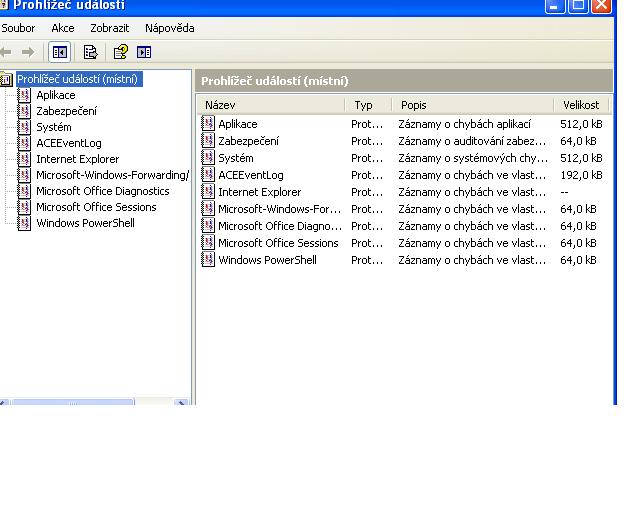Click the 192,0 kB size value
This screenshot has width=640, height=512.
pyautogui.click(x=581, y=175)
